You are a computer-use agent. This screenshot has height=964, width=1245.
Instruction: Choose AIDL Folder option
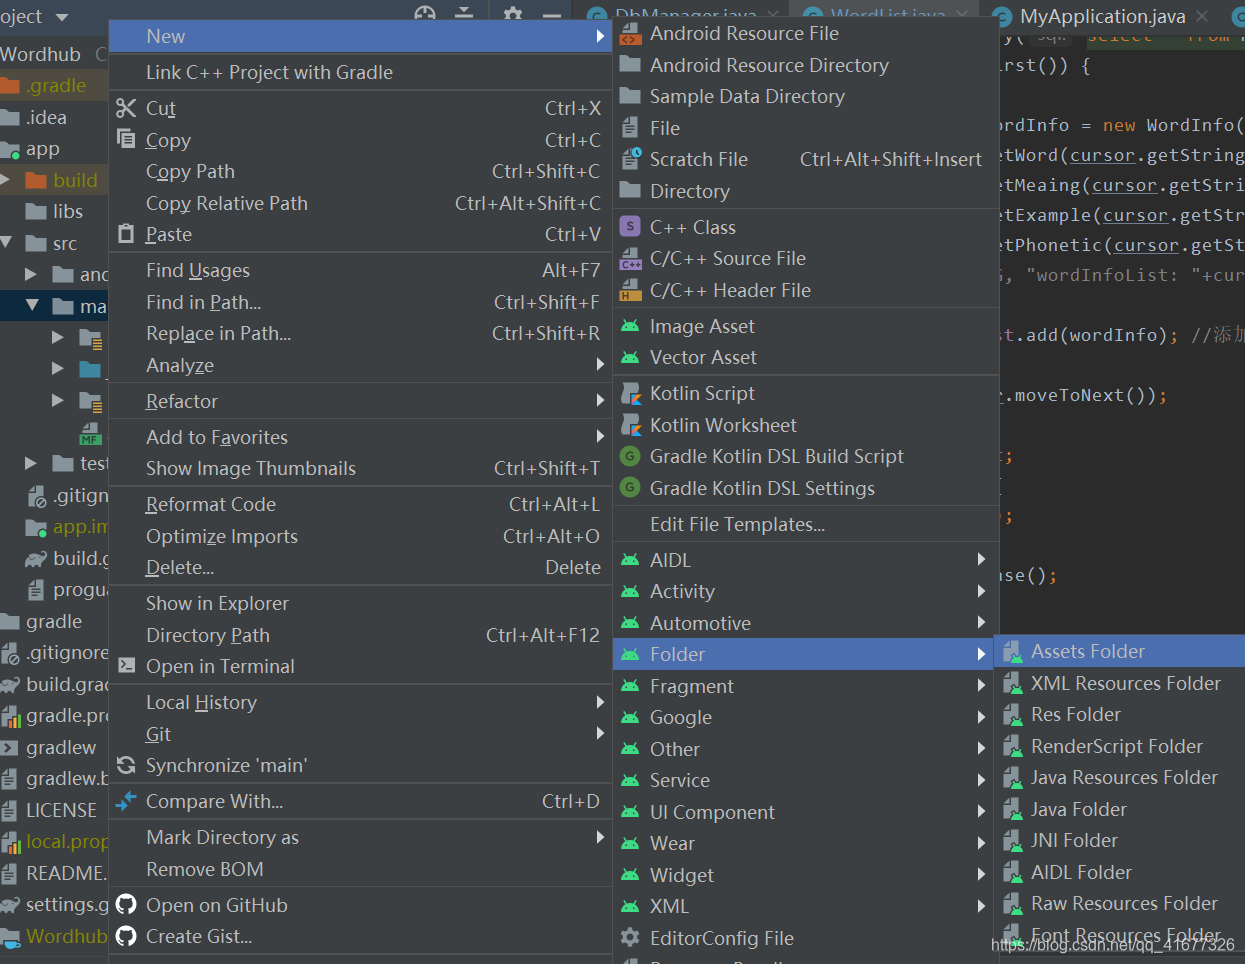coord(1120,872)
